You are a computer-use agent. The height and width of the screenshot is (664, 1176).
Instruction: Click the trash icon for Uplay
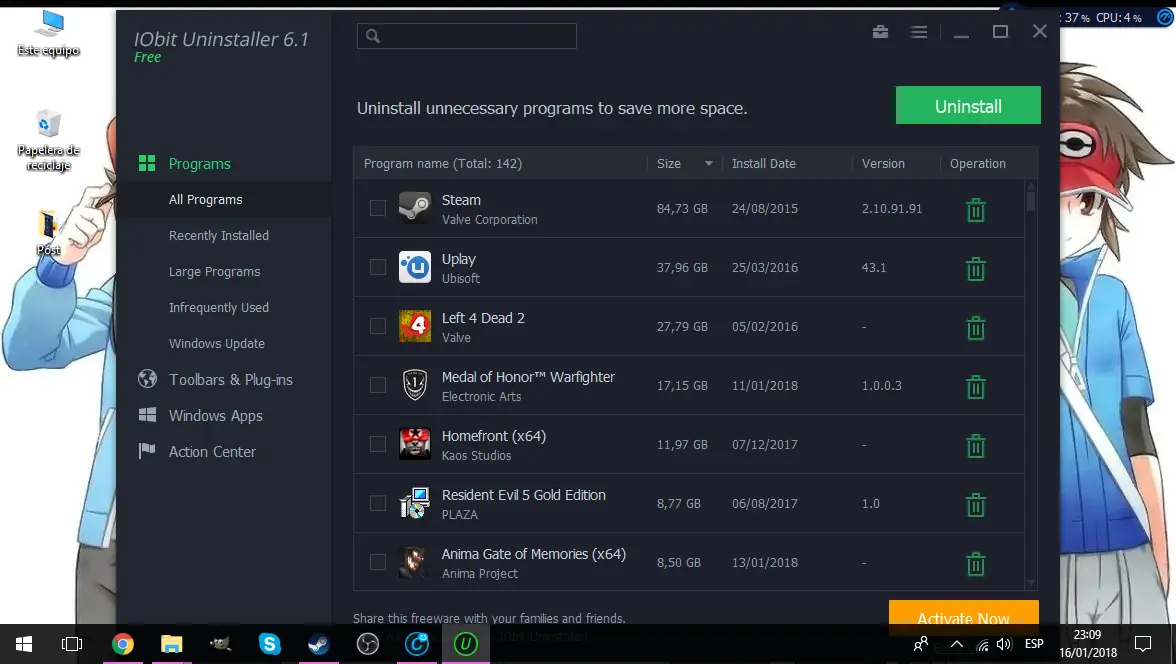[976, 269]
